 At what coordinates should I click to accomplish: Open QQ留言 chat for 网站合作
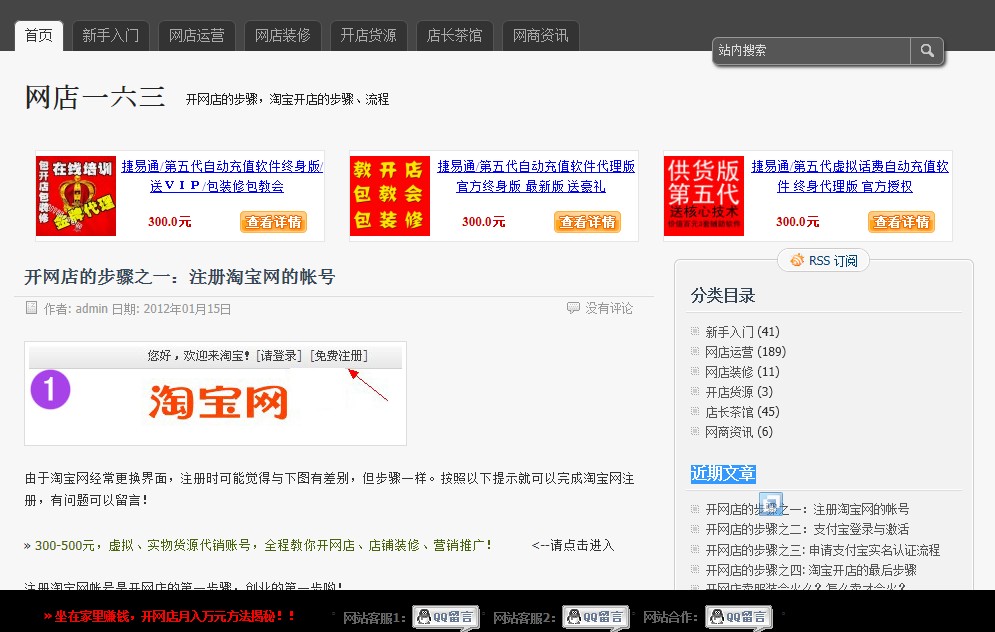coord(738,617)
